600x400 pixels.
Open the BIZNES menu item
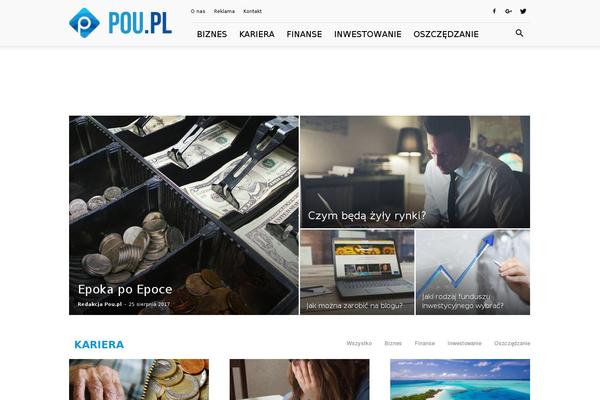pos(212,34)
